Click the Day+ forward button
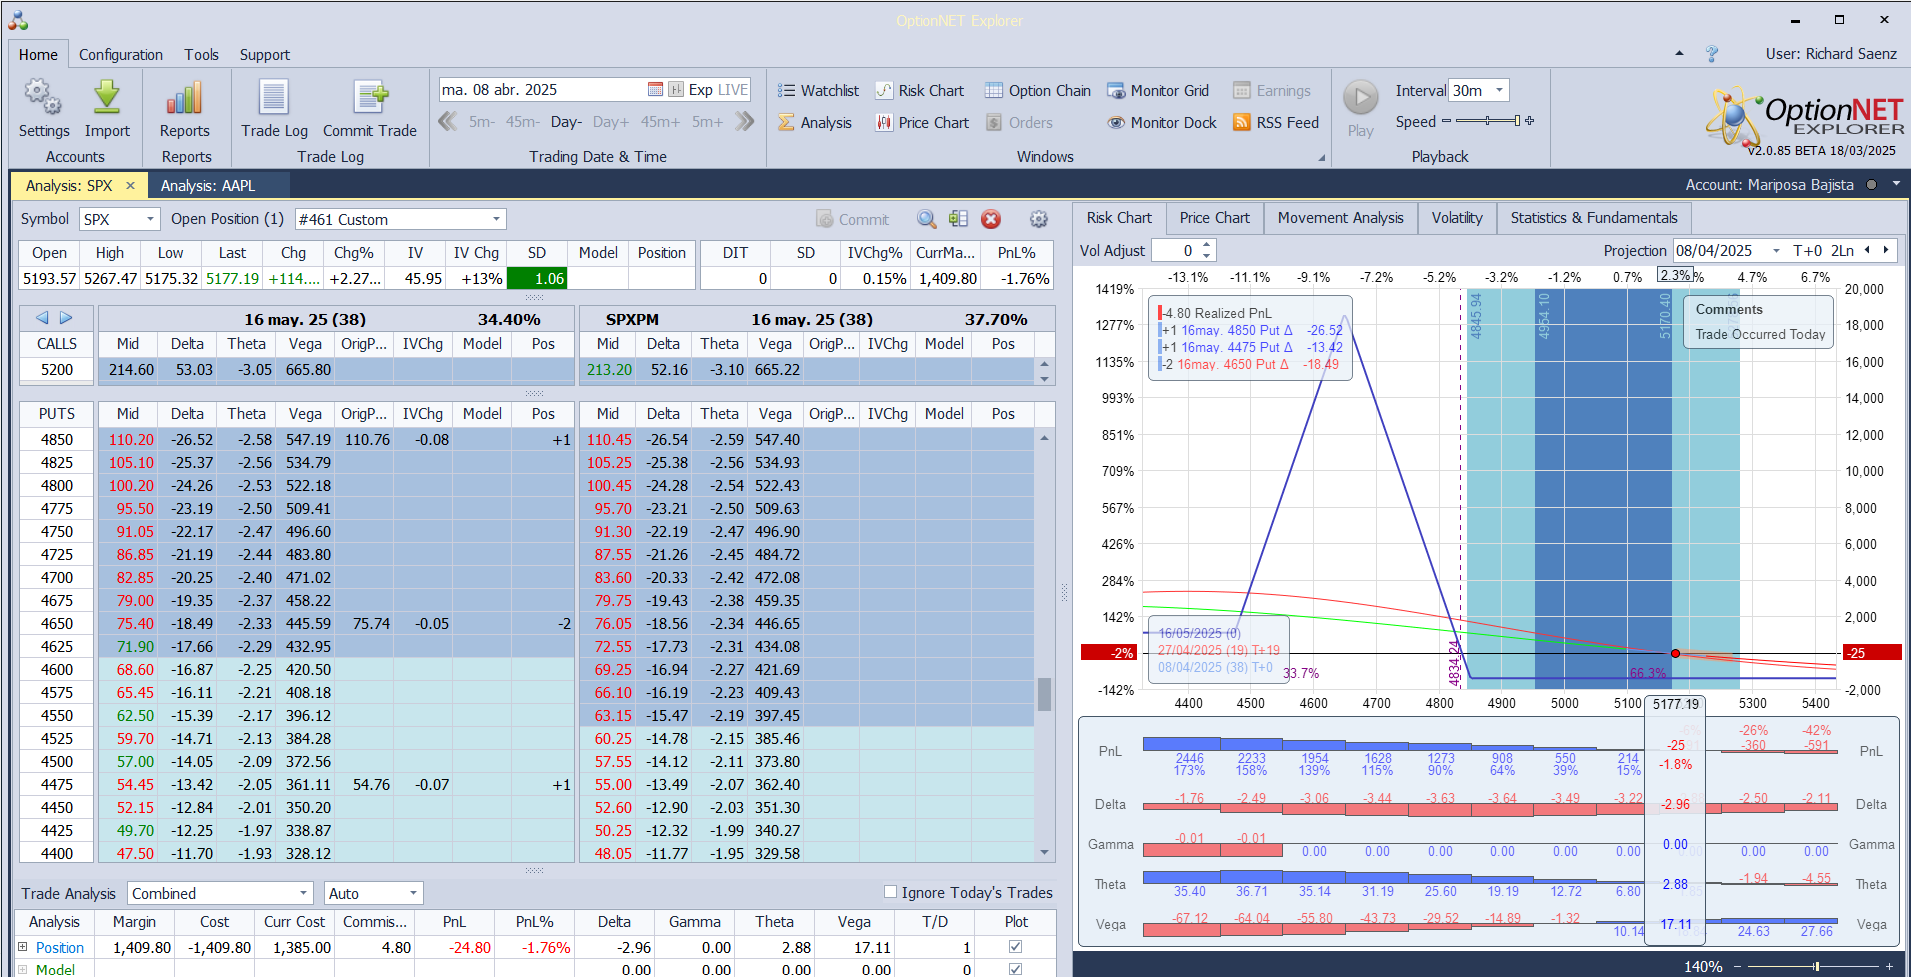 pos(610,122)
